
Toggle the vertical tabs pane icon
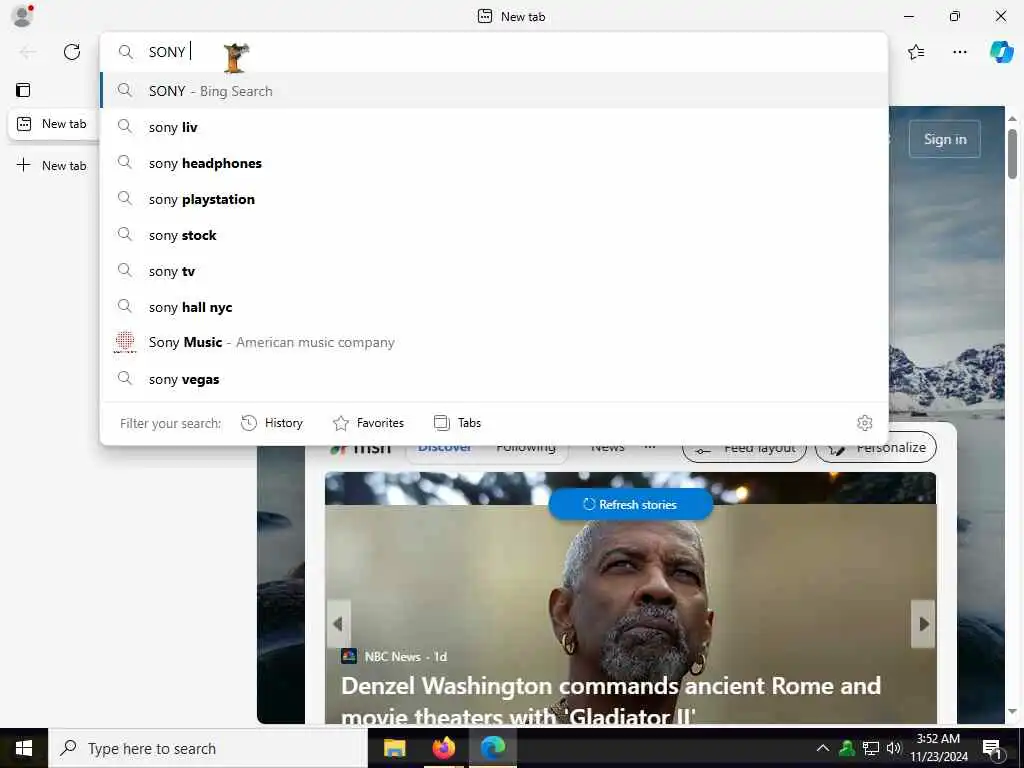(x=23, y=90)
